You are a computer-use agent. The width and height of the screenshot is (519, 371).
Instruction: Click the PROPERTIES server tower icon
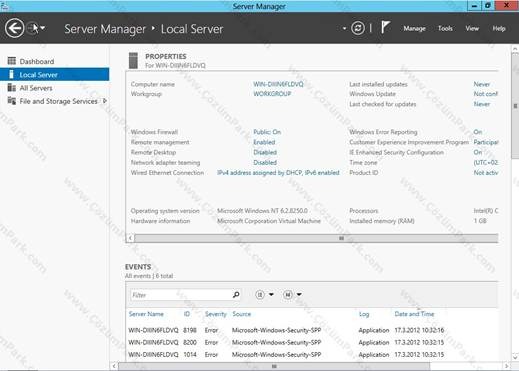pyautogui.click(x=133, y=60)
